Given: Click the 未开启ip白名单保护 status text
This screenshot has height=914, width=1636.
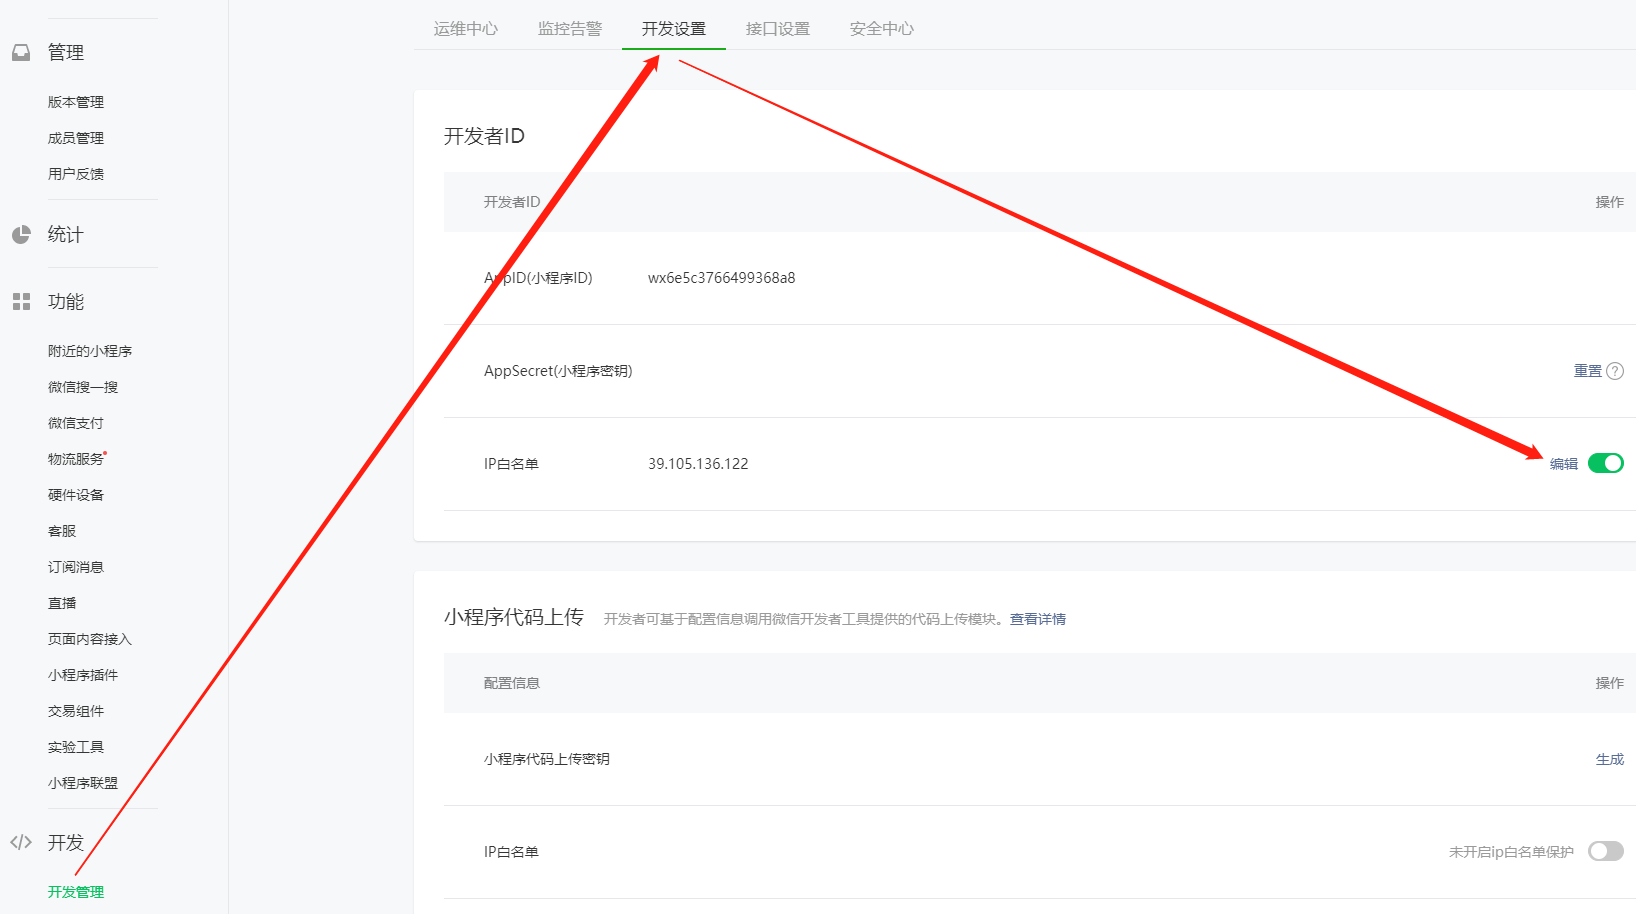Looking at the screenshot, I should 1511,852.
